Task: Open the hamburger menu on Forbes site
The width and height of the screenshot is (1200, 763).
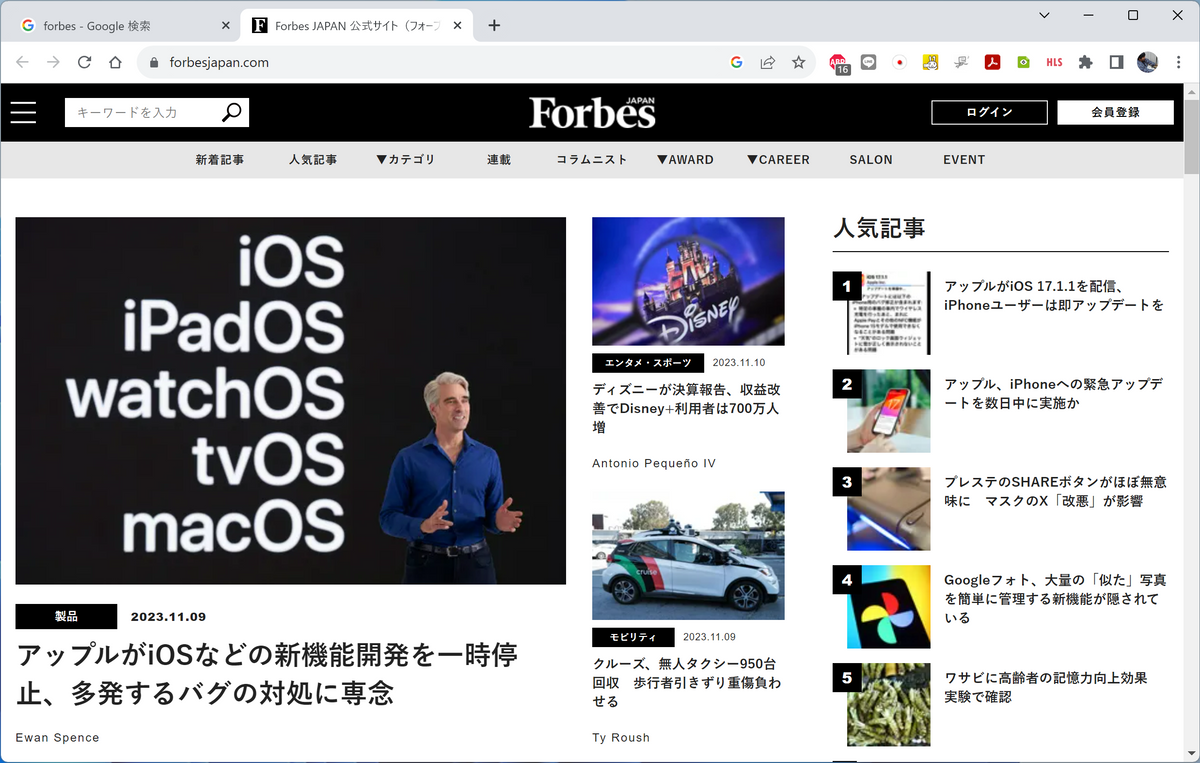Action: 23,112
